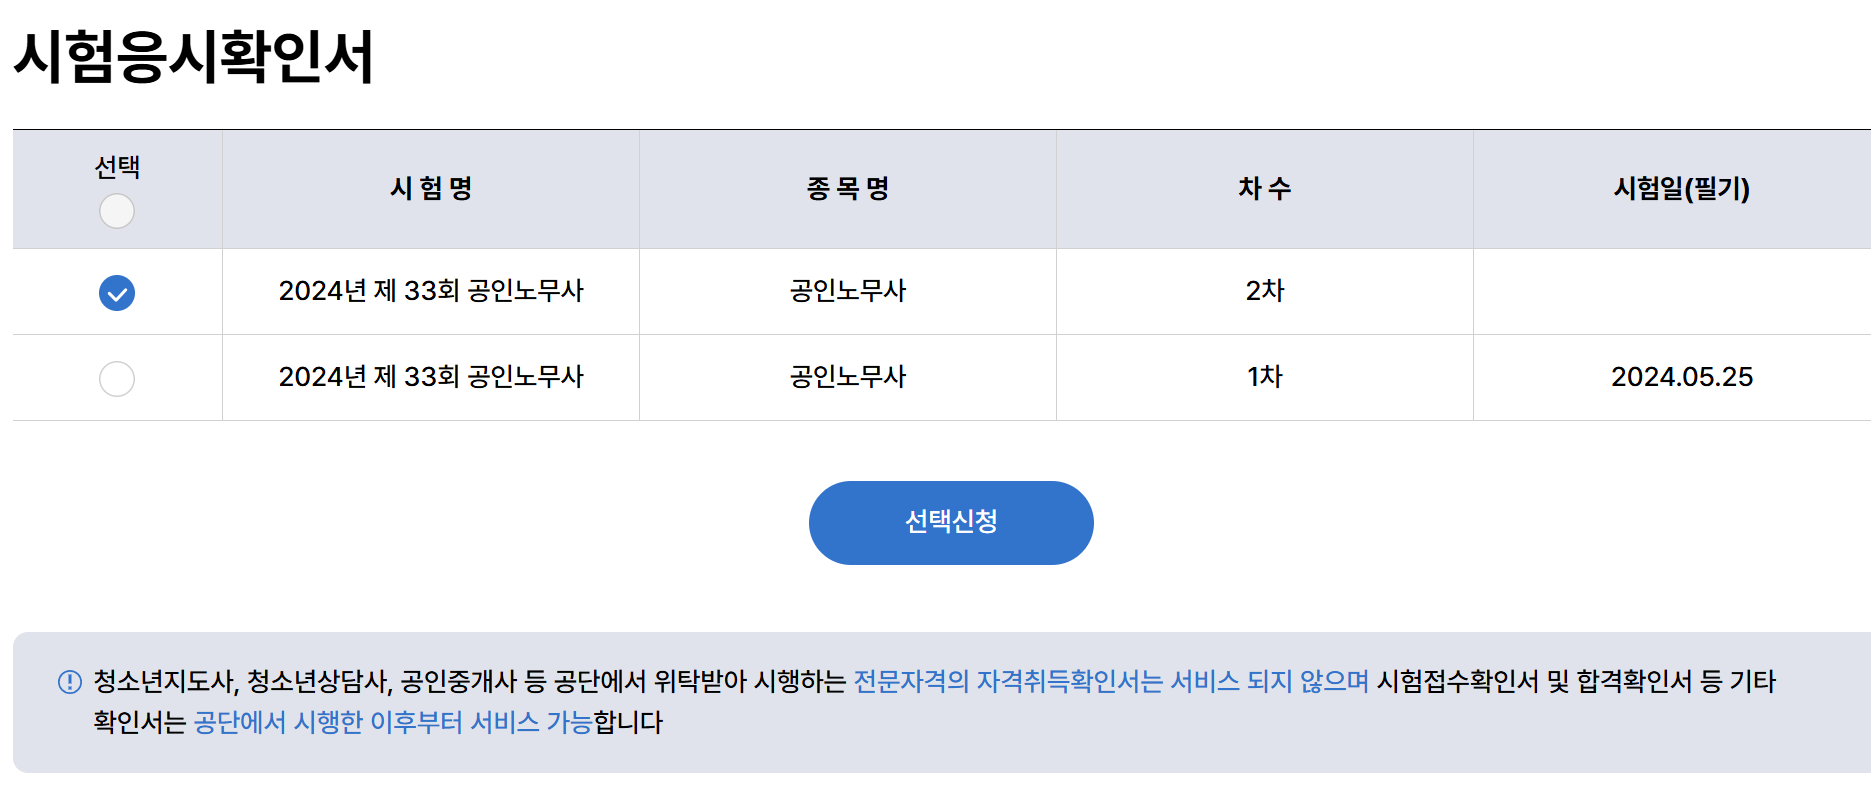Toggle the select-all checkbox in the 선택 header
Viewport: 1871px width, 786px height.
coord(117,211)
